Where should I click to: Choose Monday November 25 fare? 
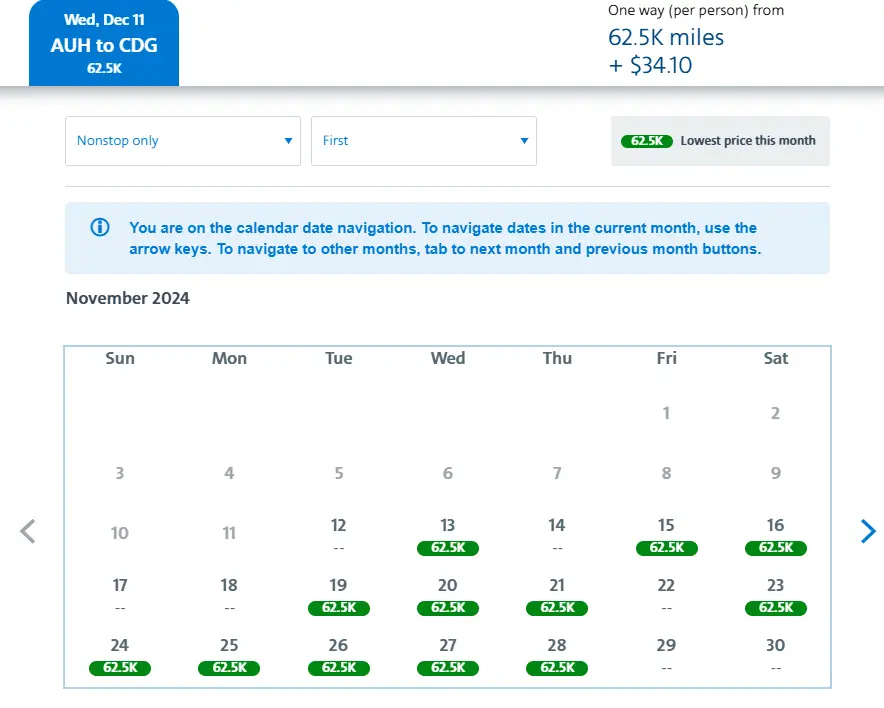click(229, 656)
